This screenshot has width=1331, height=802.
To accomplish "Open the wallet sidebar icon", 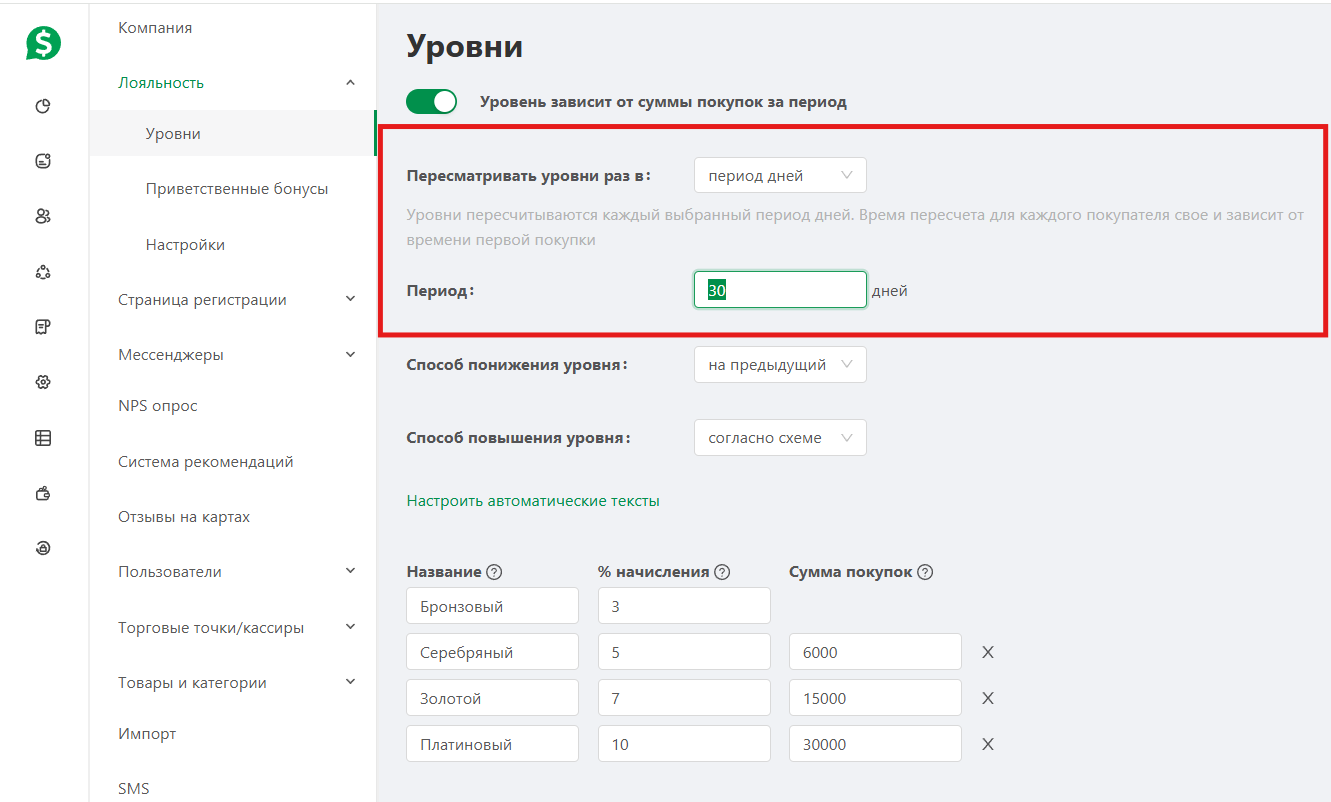I will point(43,493).
